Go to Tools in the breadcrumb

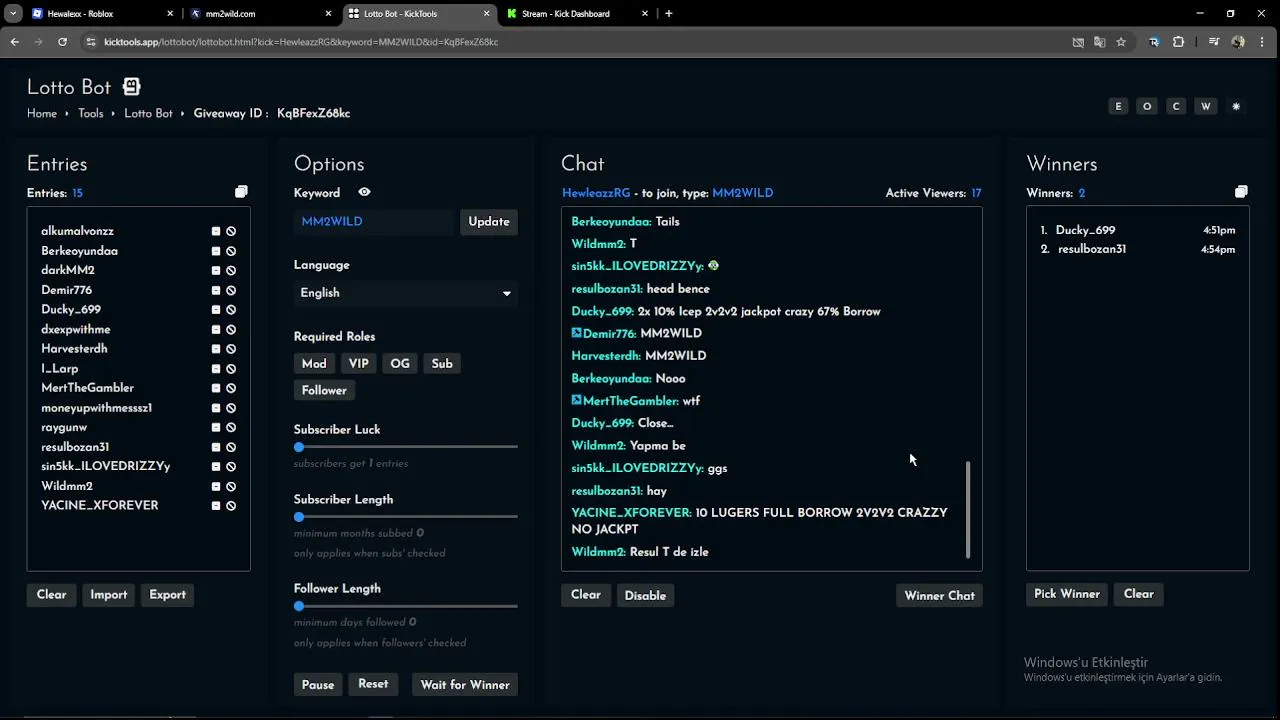pos(91,114)
